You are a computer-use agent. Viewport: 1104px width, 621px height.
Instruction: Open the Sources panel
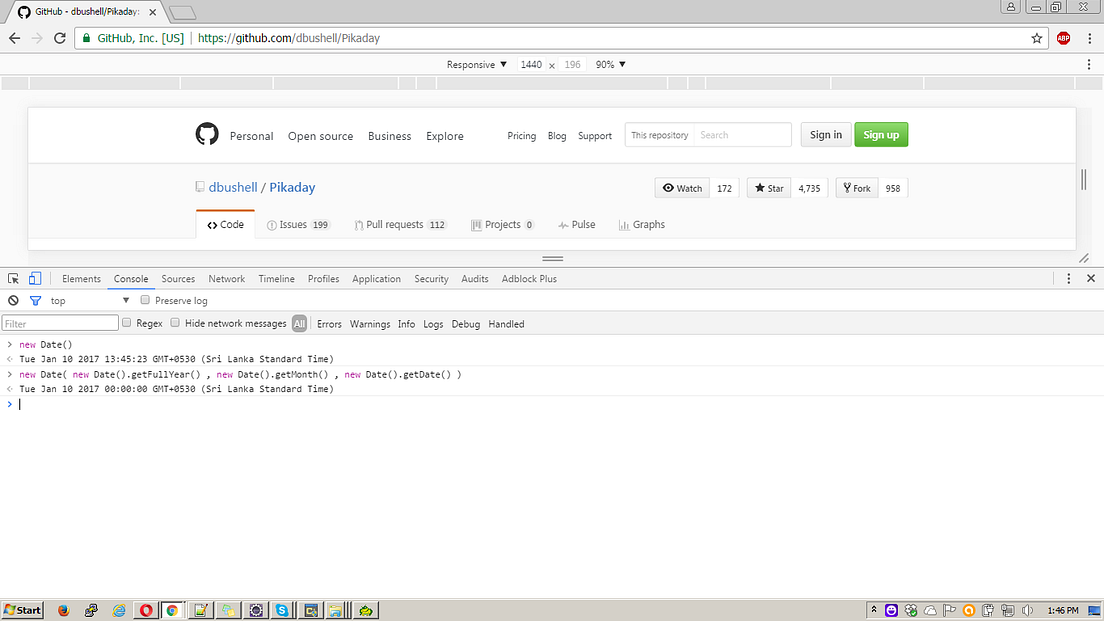tap(178, 278)
